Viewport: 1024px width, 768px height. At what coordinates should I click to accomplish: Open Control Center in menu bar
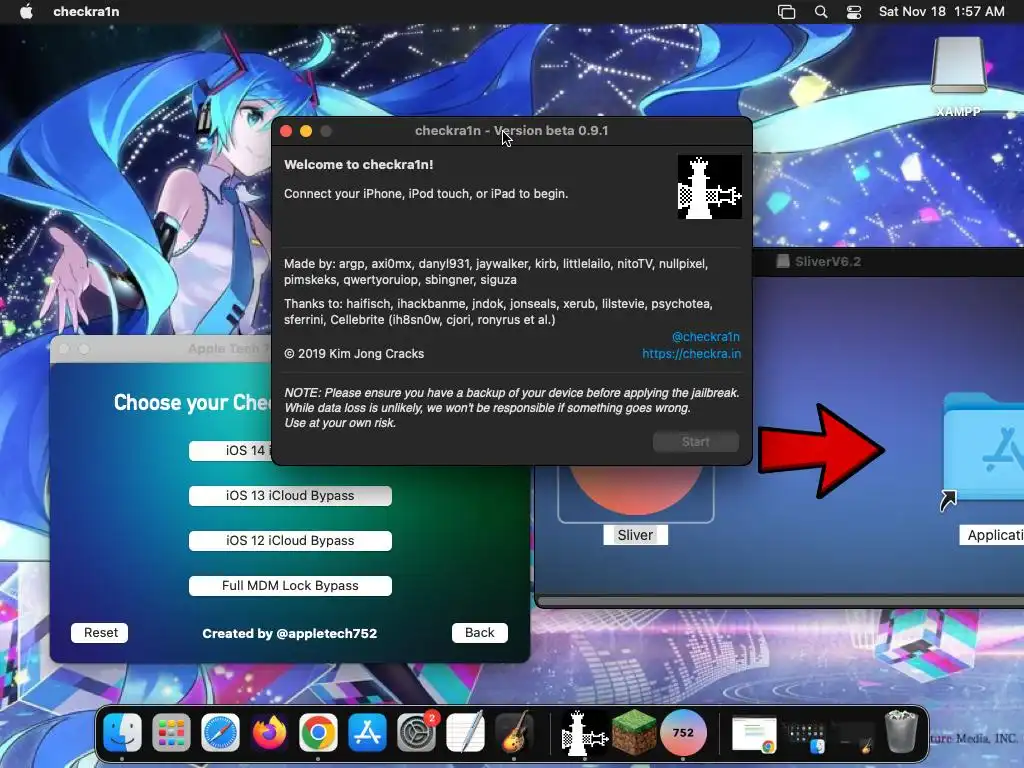click(x=854, y=11)
